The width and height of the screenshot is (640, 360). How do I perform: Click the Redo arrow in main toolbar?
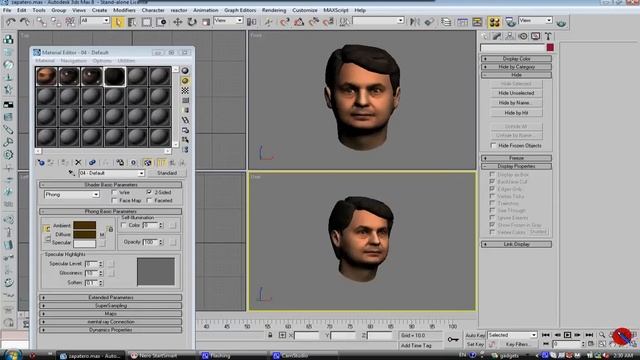point(25,22)
